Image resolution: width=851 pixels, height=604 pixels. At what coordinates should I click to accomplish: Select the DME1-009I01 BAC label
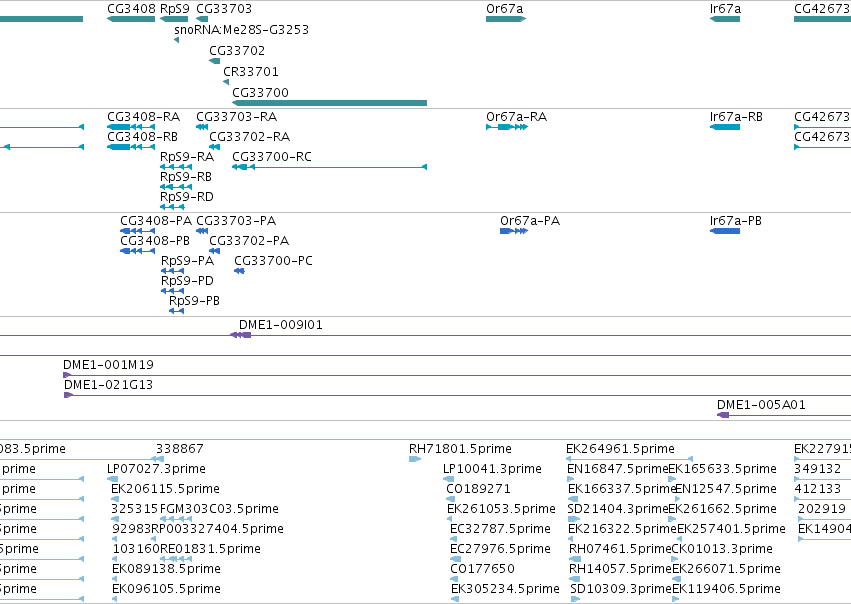point(281,325)
